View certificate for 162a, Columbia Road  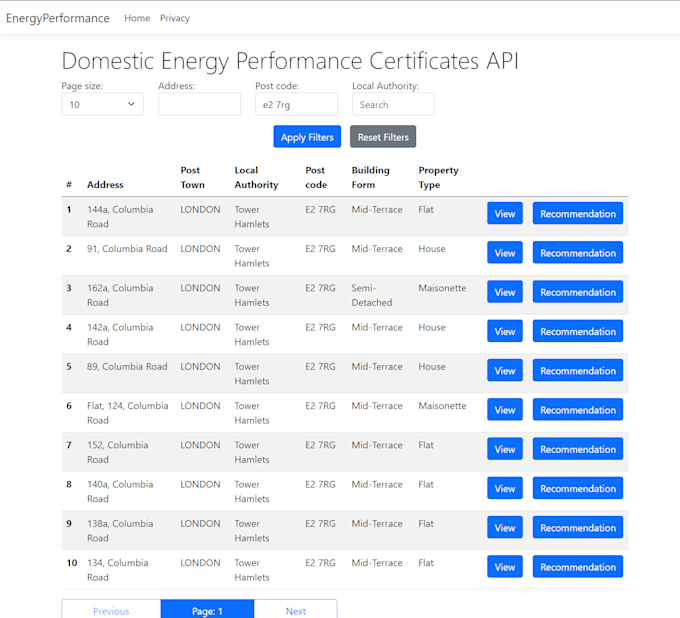click(x=505, y=292)
